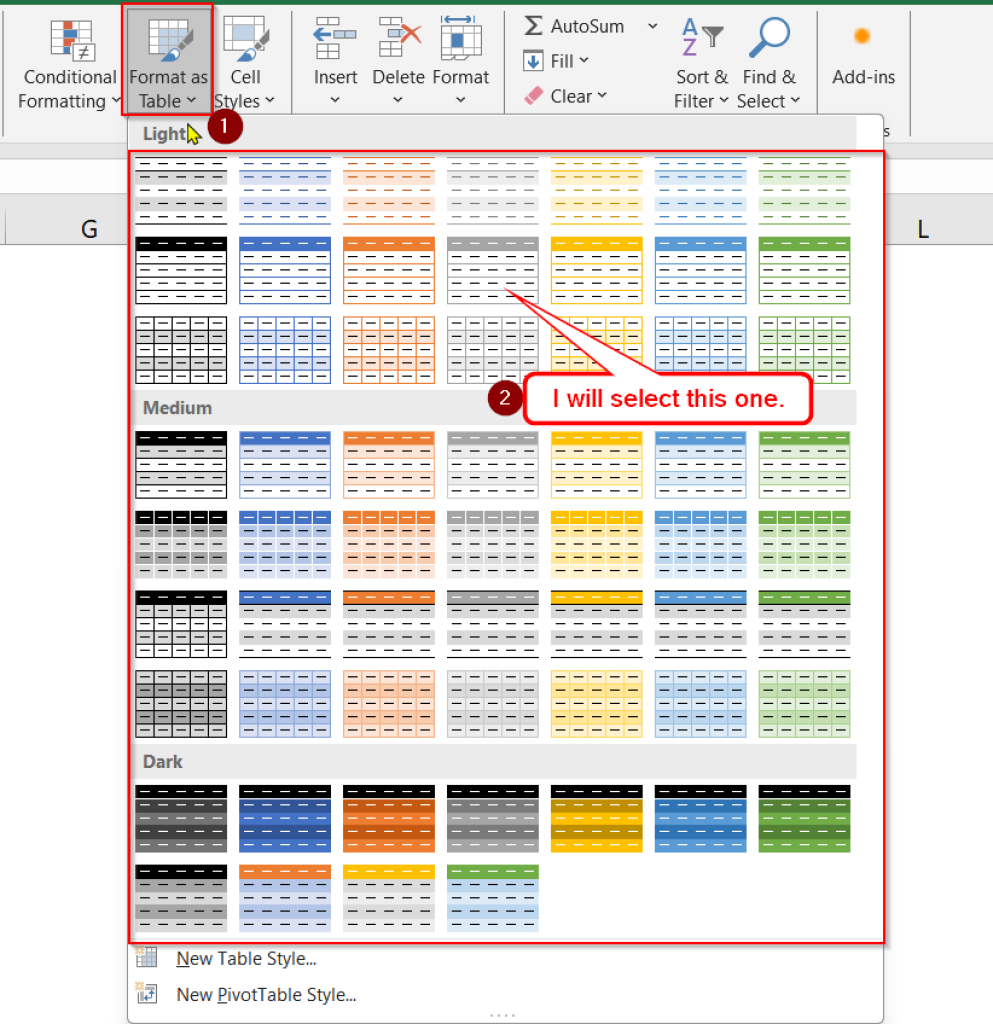Click the Delete cells icon

tap(398, 40)
